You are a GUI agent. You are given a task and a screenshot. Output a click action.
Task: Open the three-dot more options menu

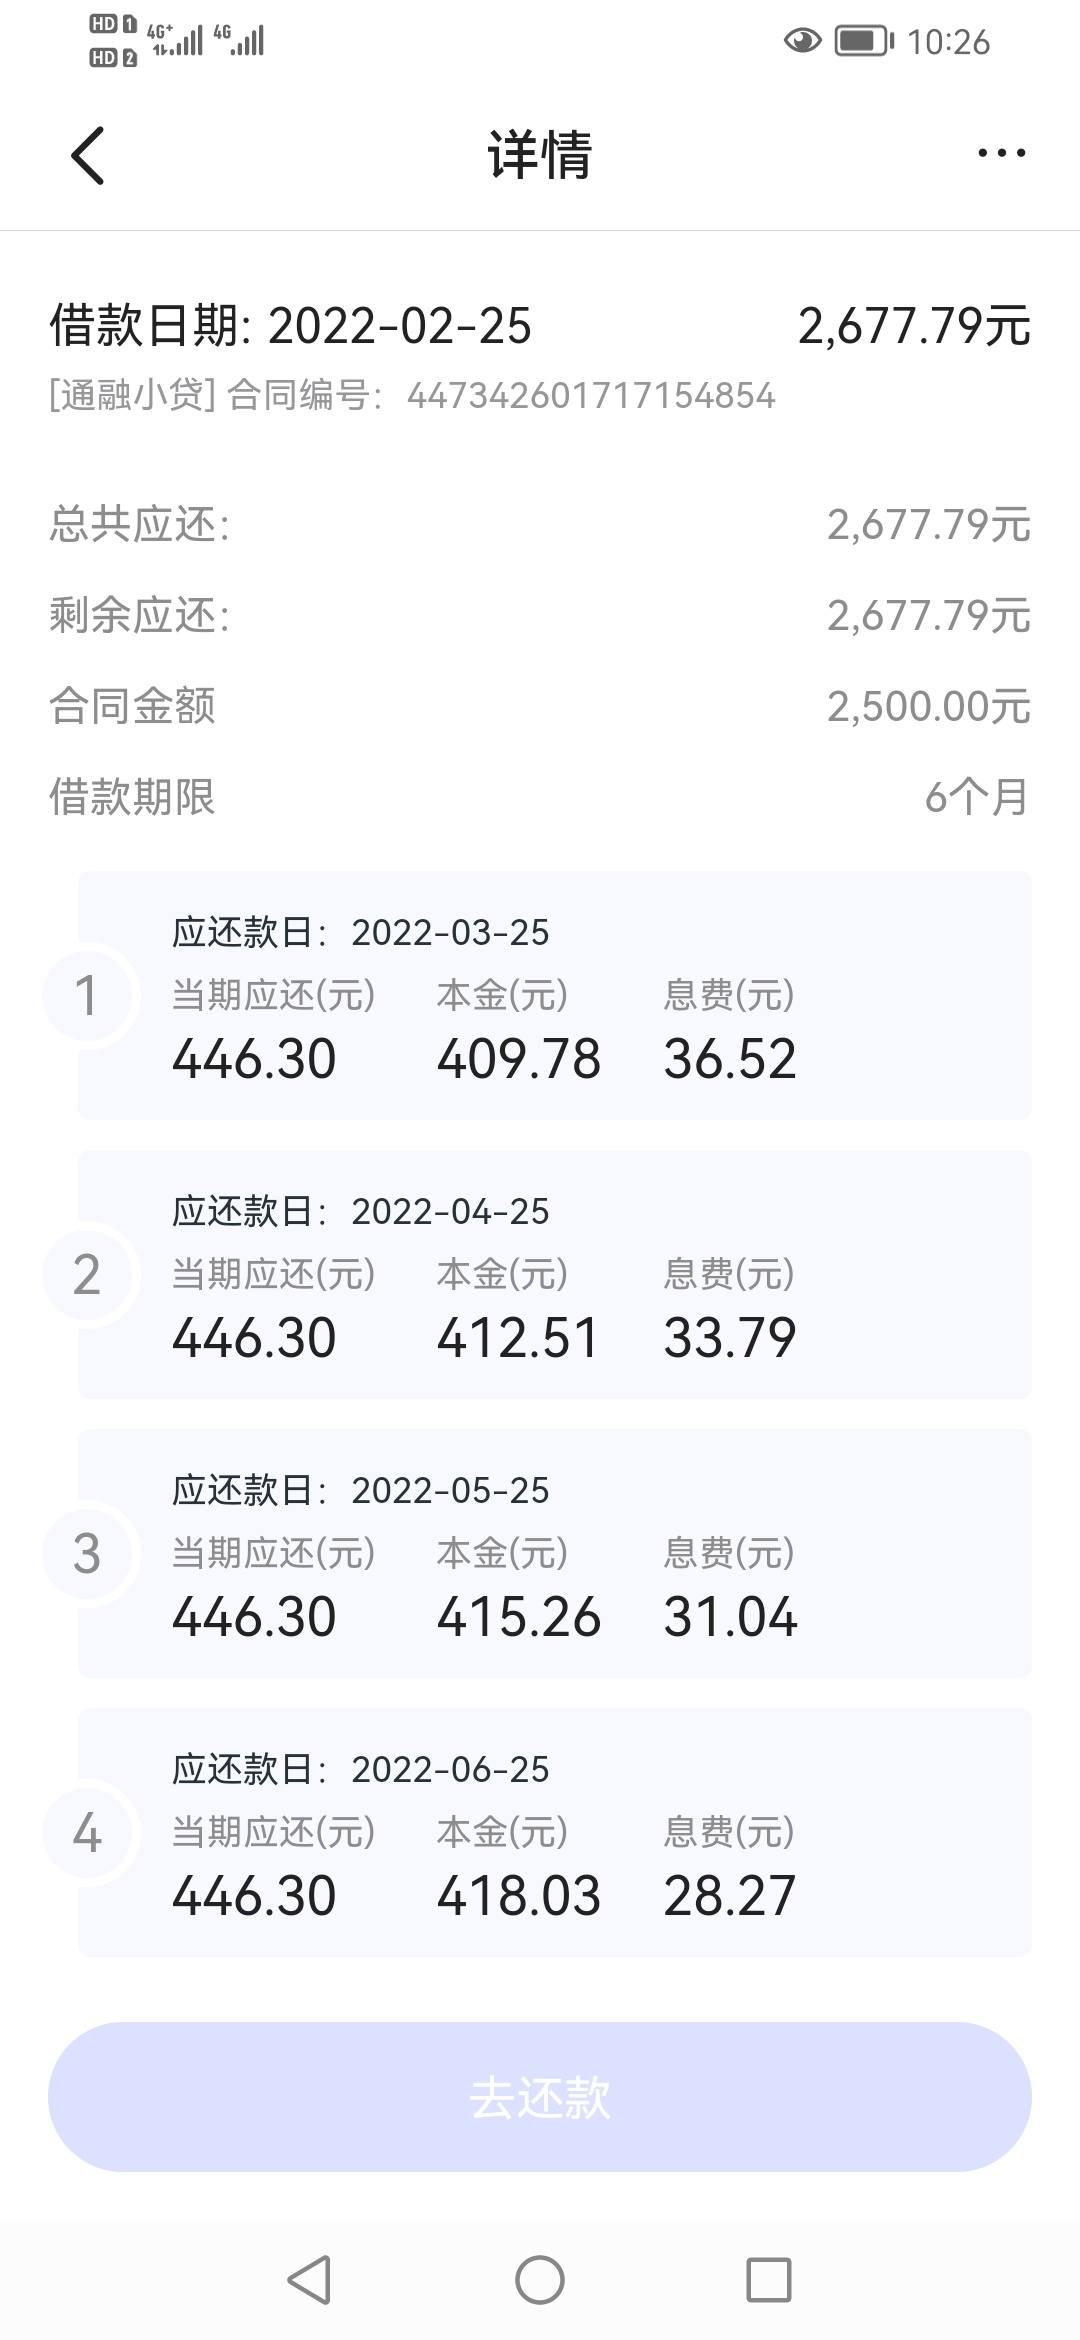[x=1001, y=153]
